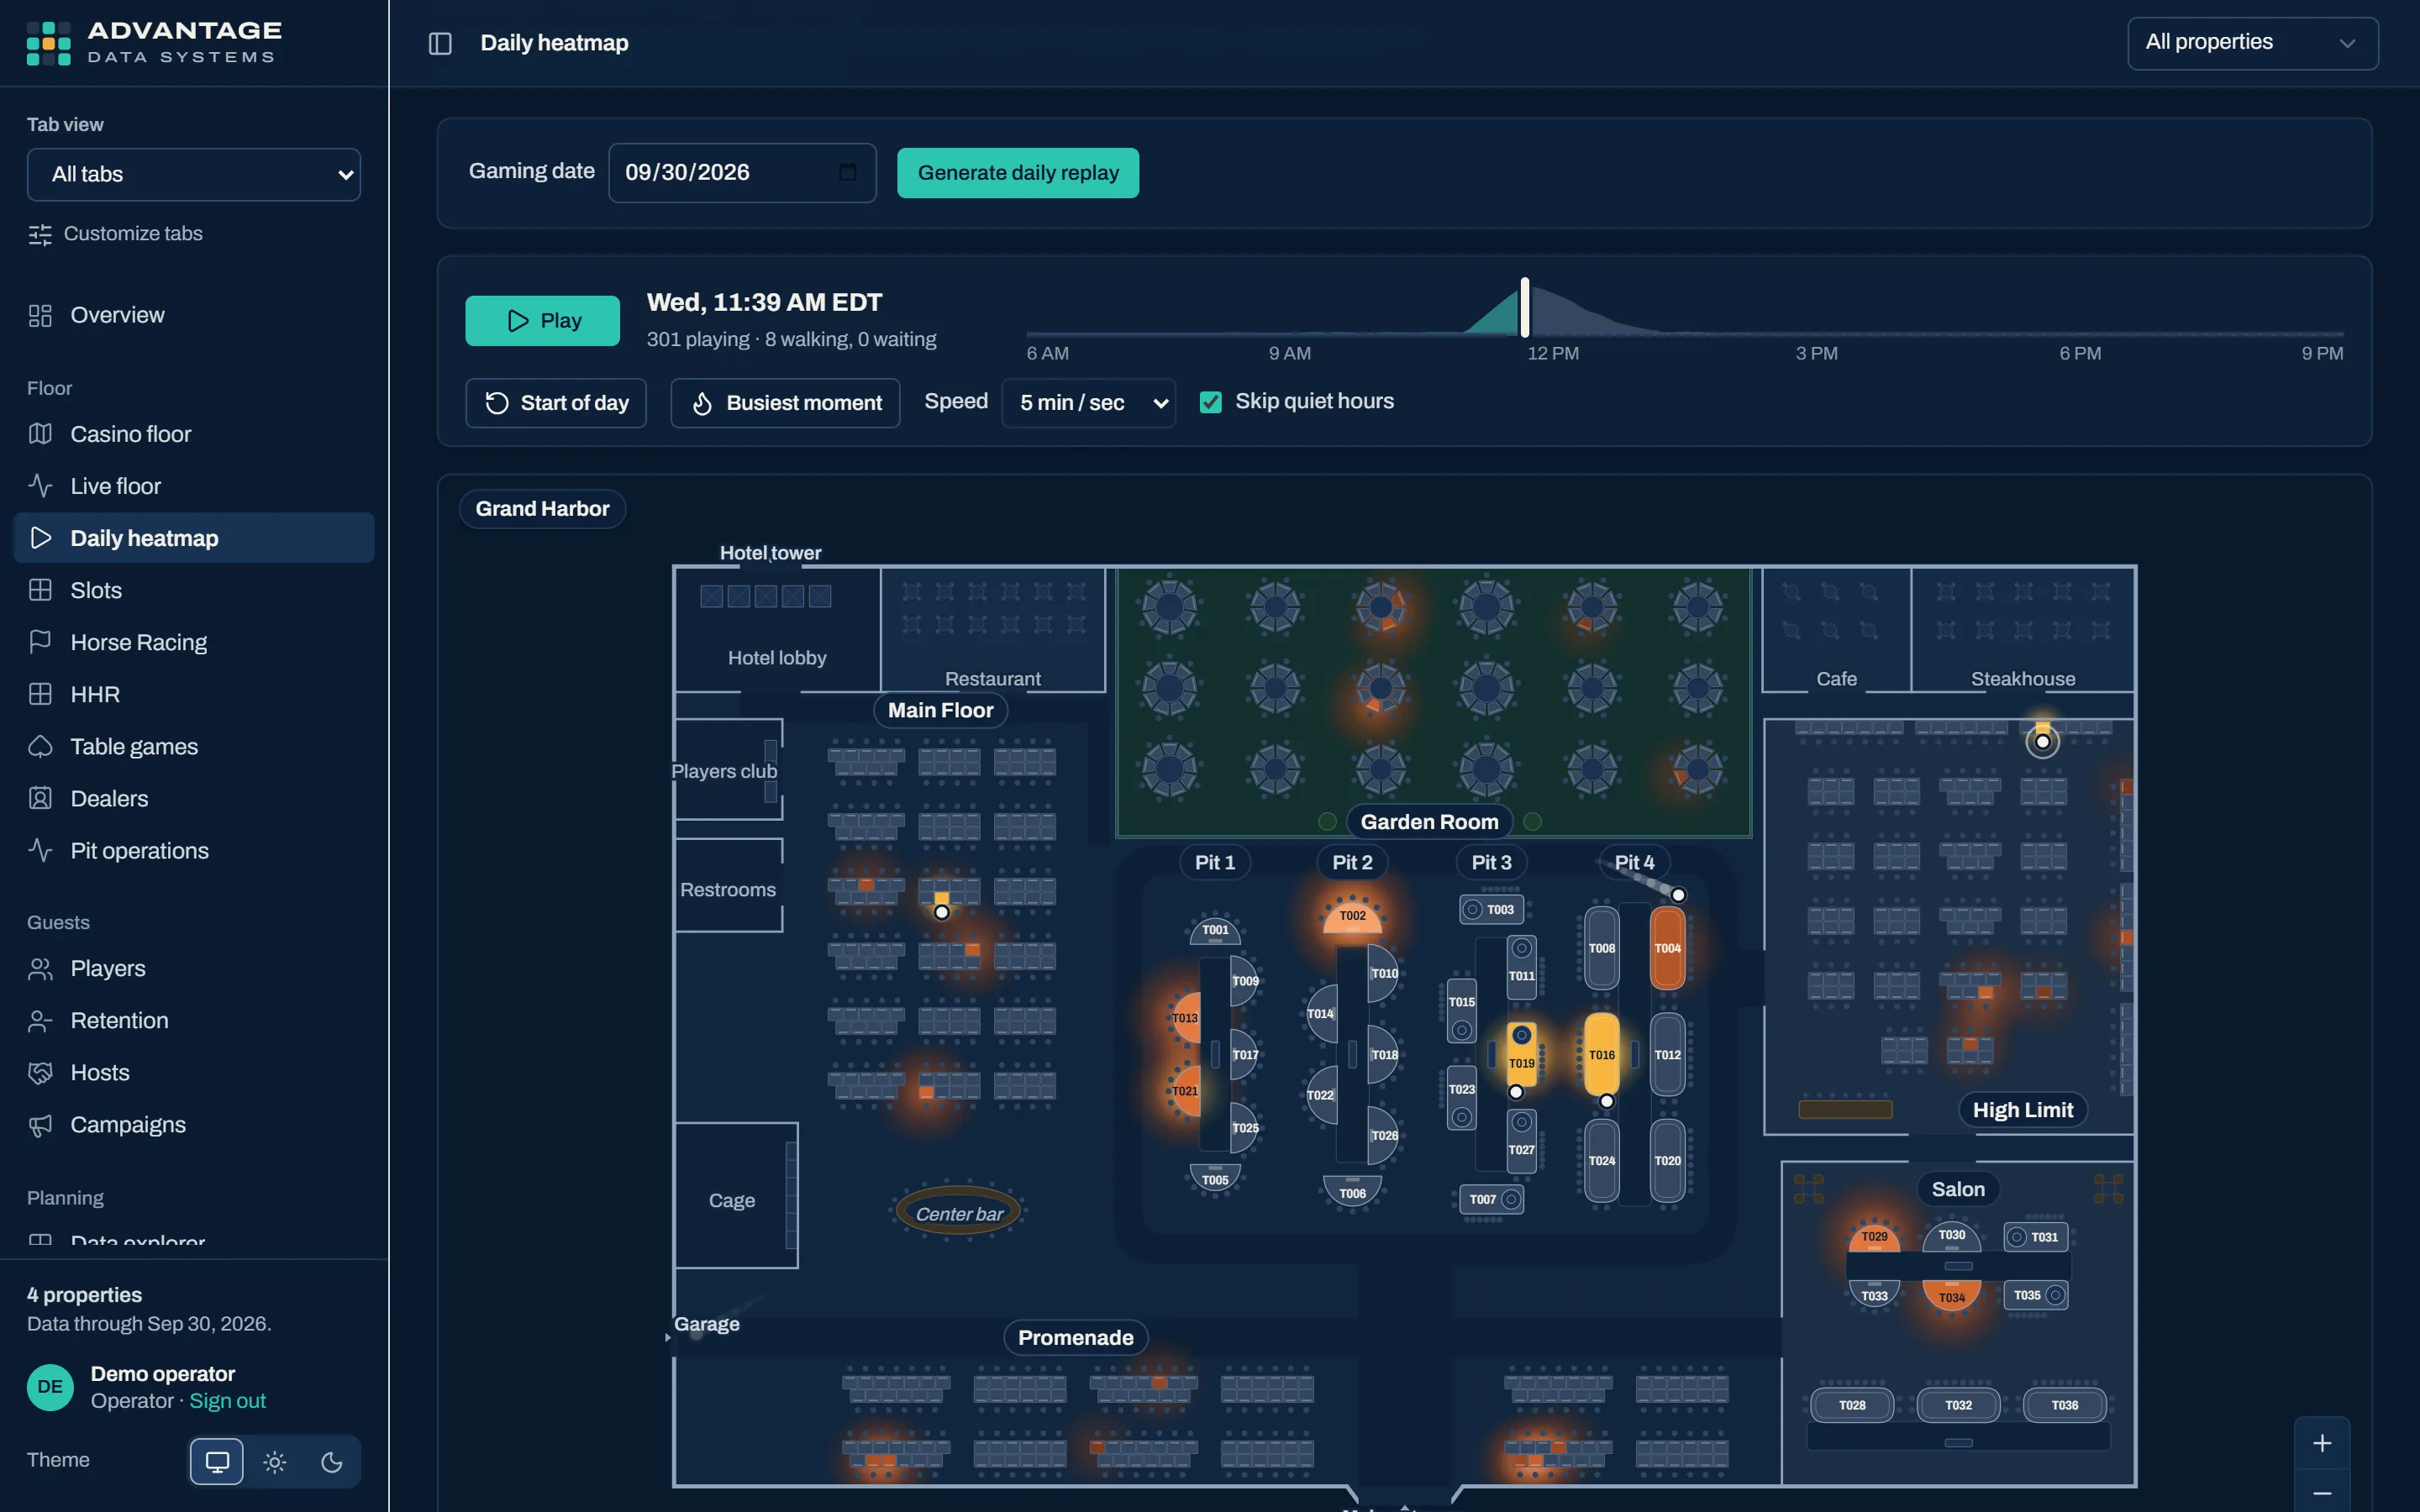
Task: Click the Hosts handshake icon
Action: pos(40,1072)
